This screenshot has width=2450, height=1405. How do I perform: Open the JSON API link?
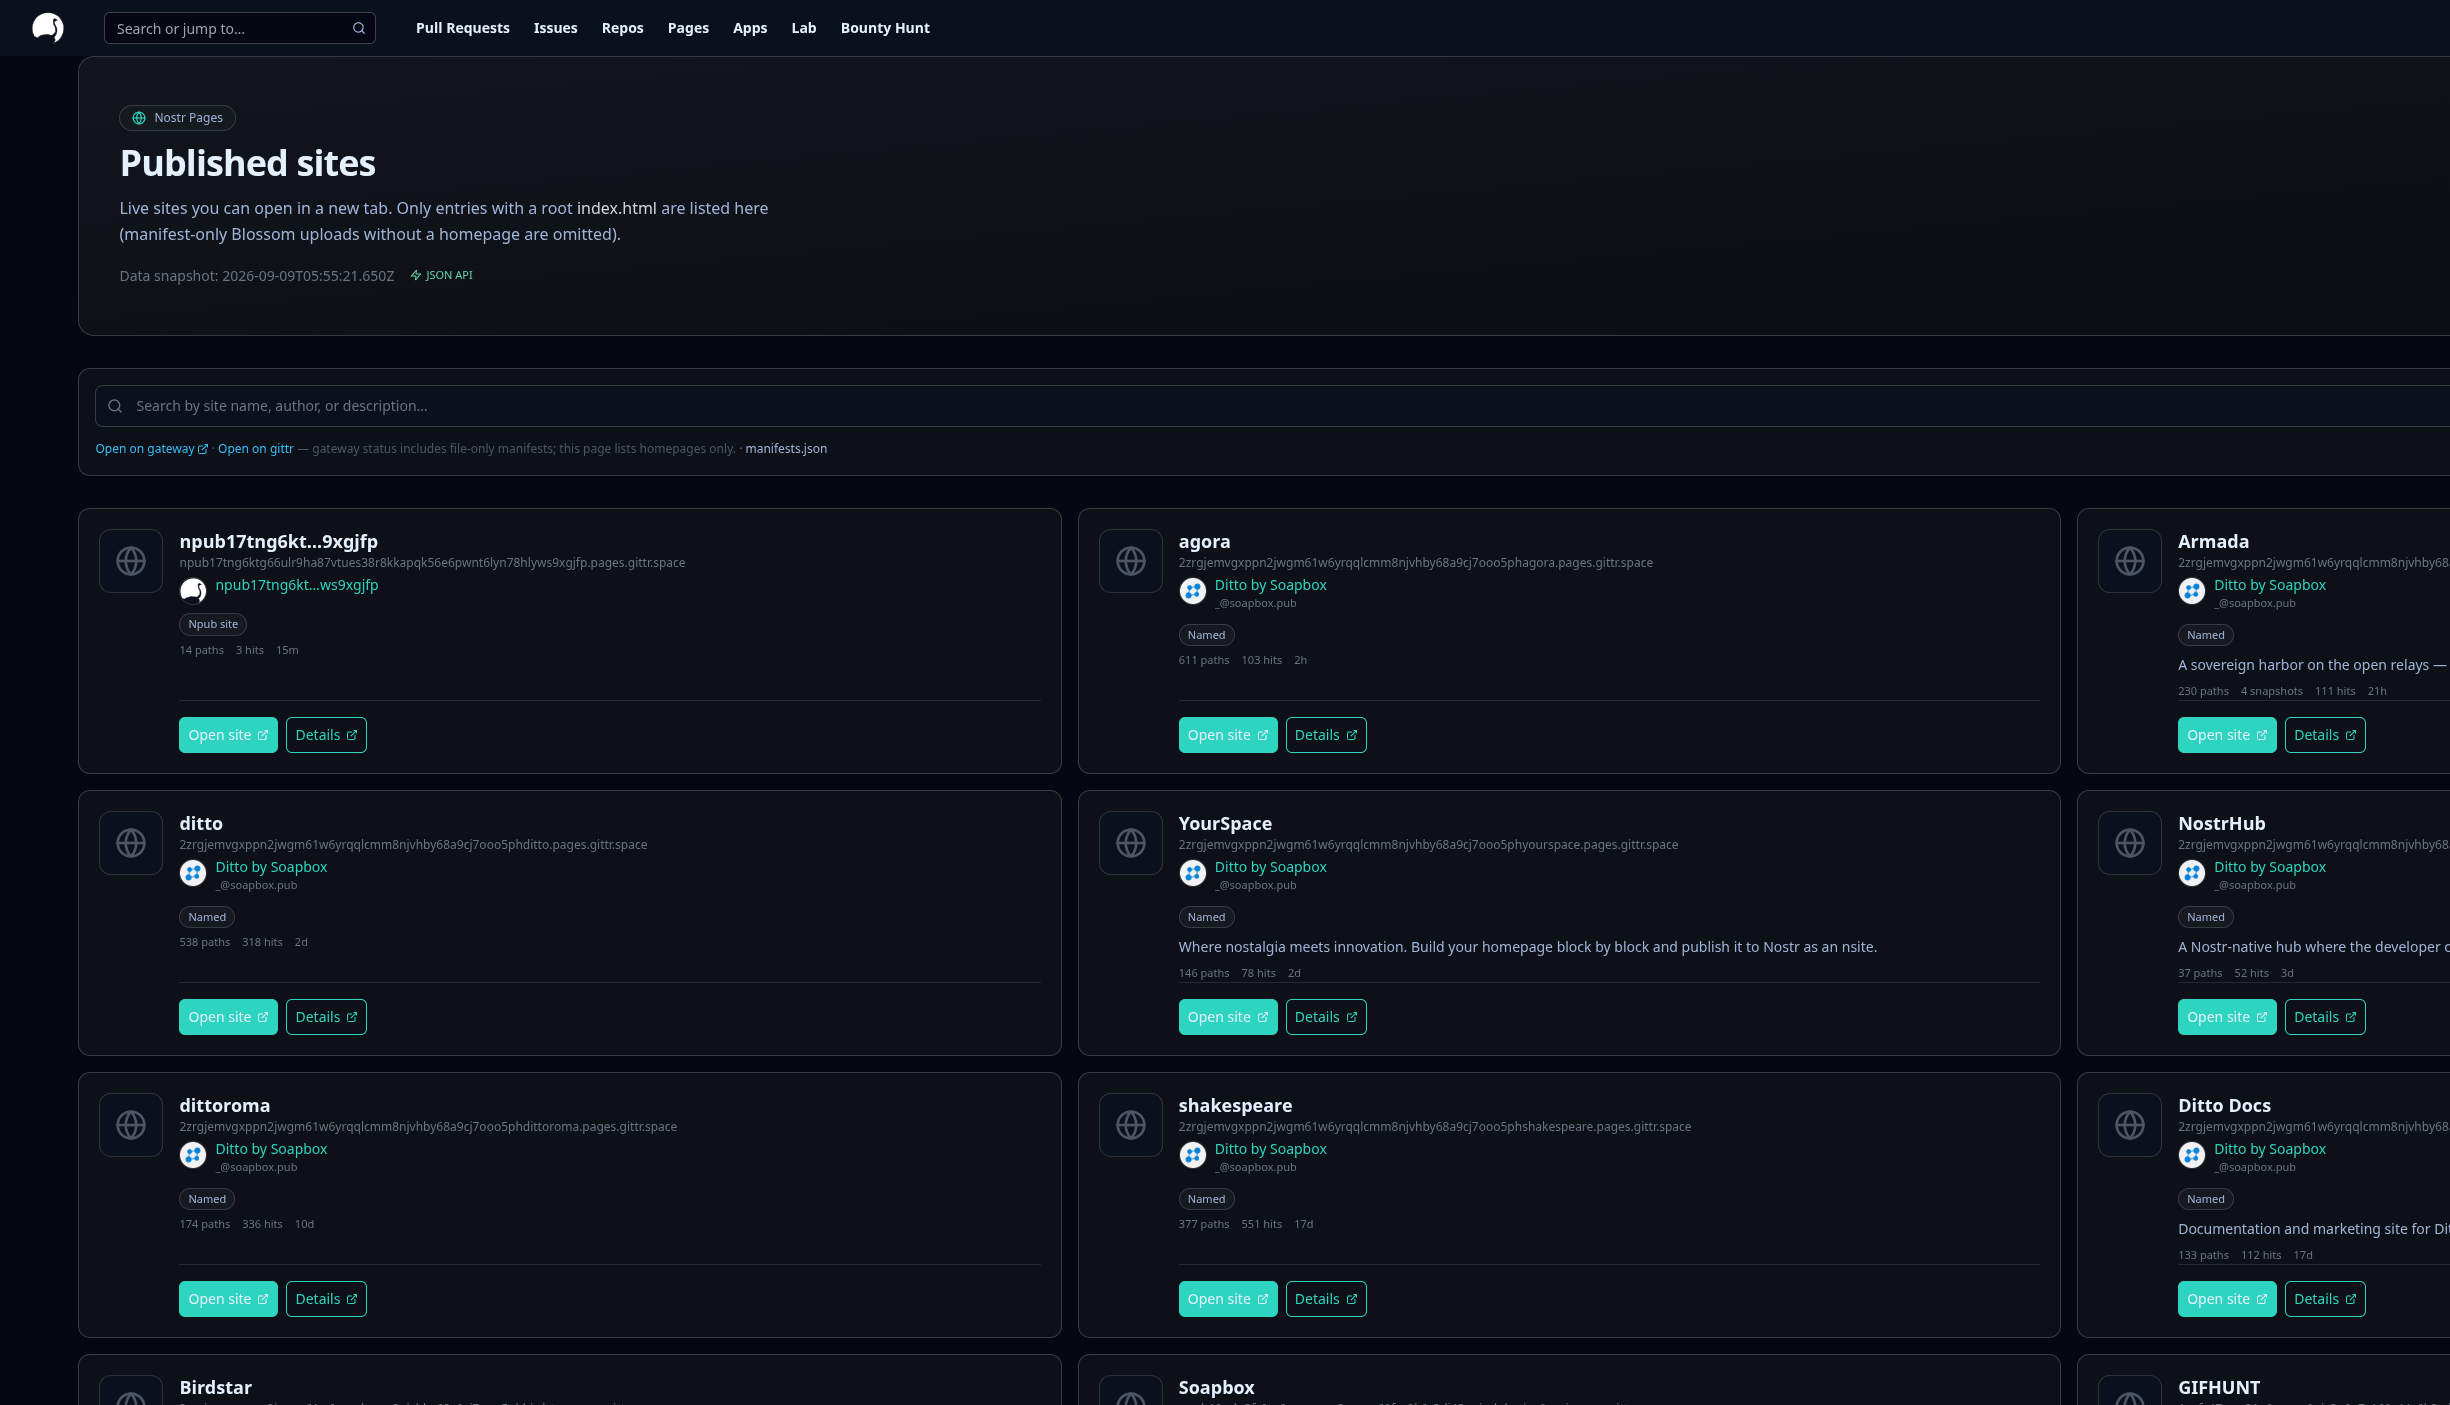(x=441, y=275)
